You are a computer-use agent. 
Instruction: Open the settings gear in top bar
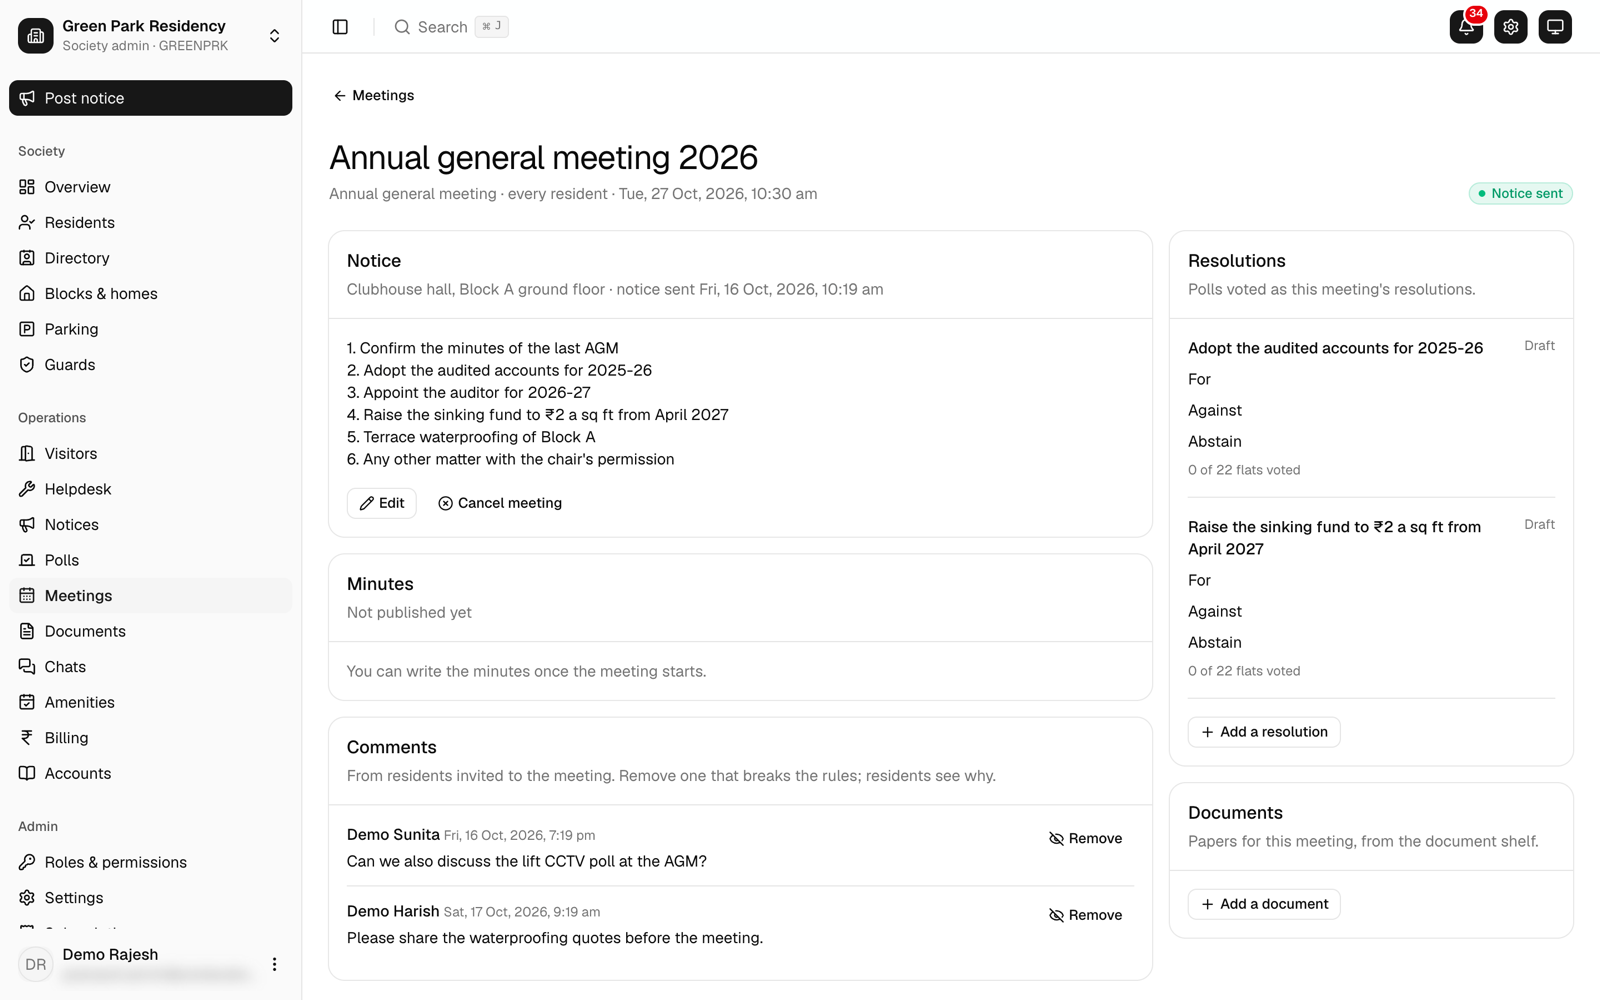click(1510, 27)
